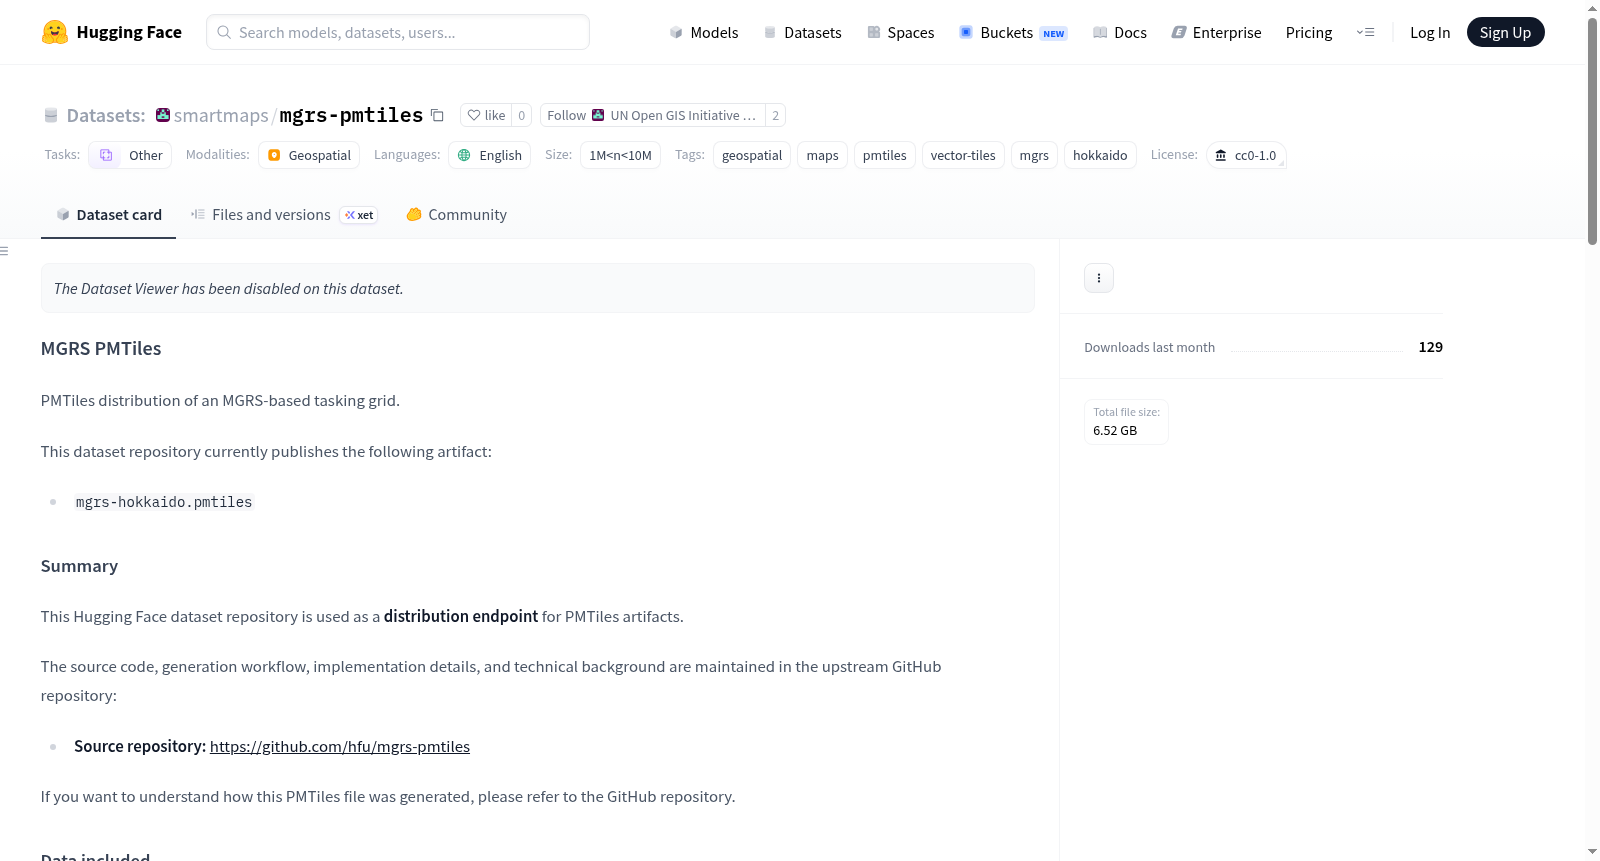This screenshot has width=1600, height=861.
Task: Click the smartmaps organization avatar
Action: coord(163,115)
